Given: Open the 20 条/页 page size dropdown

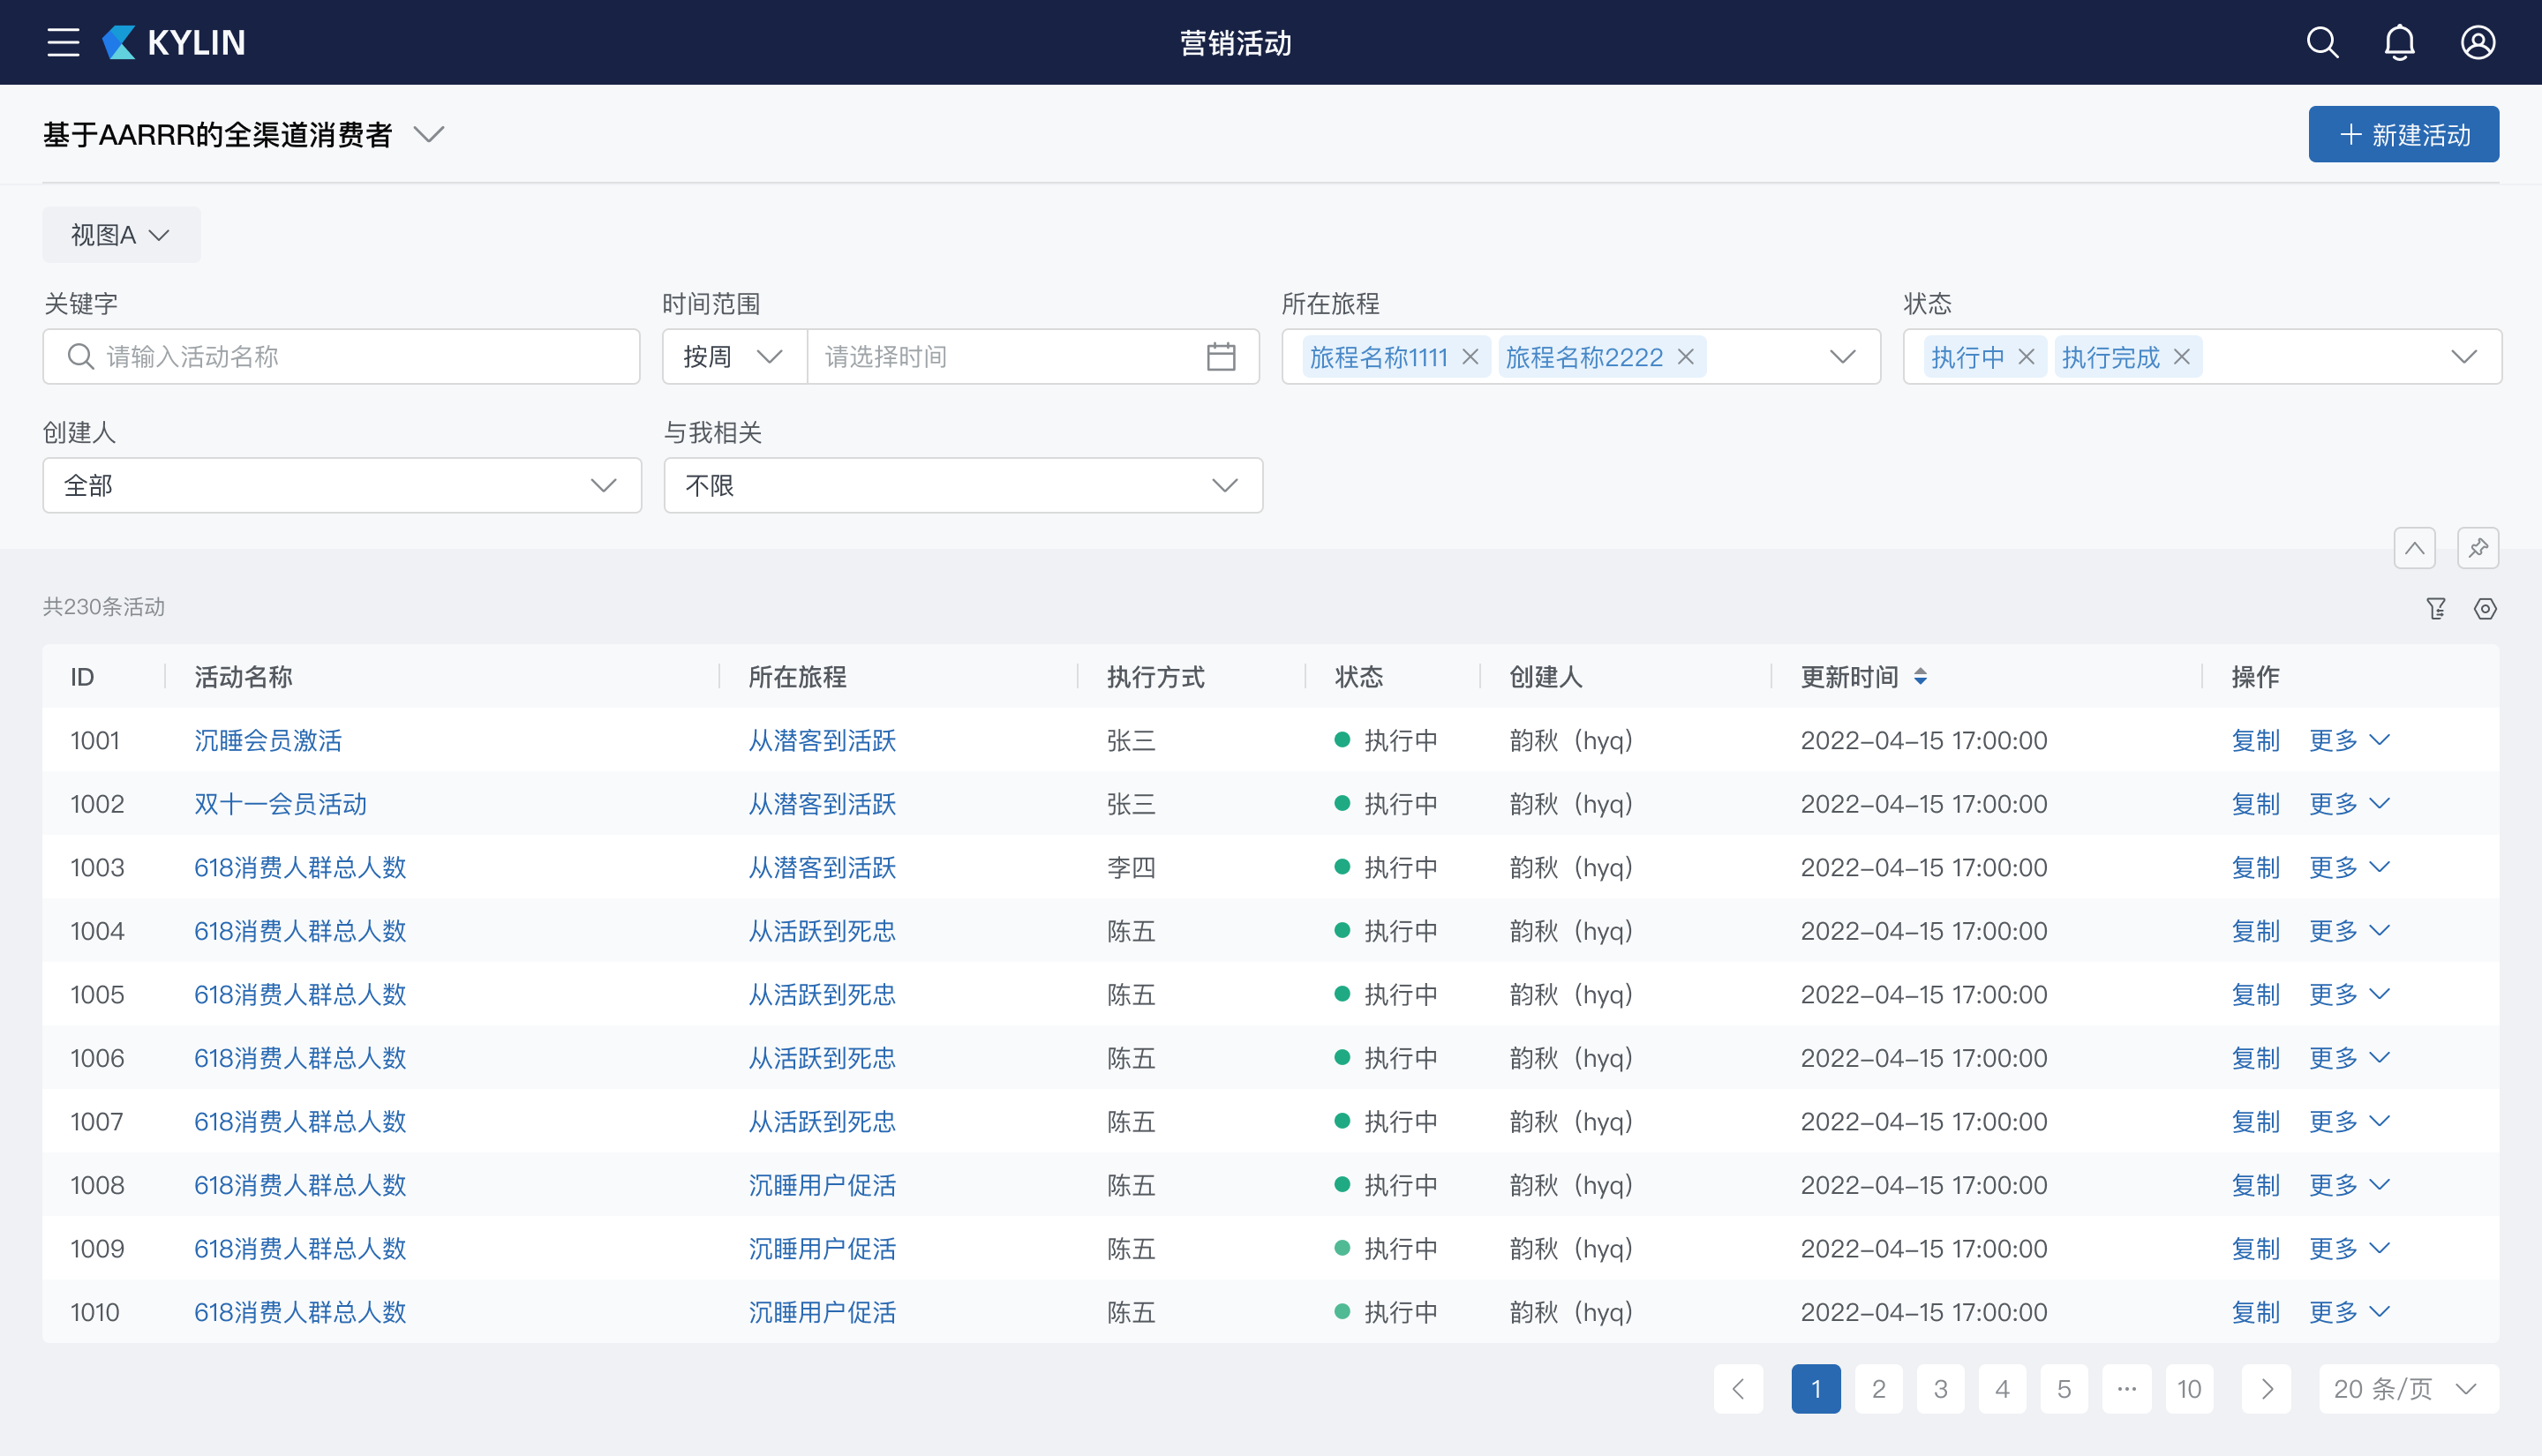Looking at the screenshot, I should point(2408,1388).
